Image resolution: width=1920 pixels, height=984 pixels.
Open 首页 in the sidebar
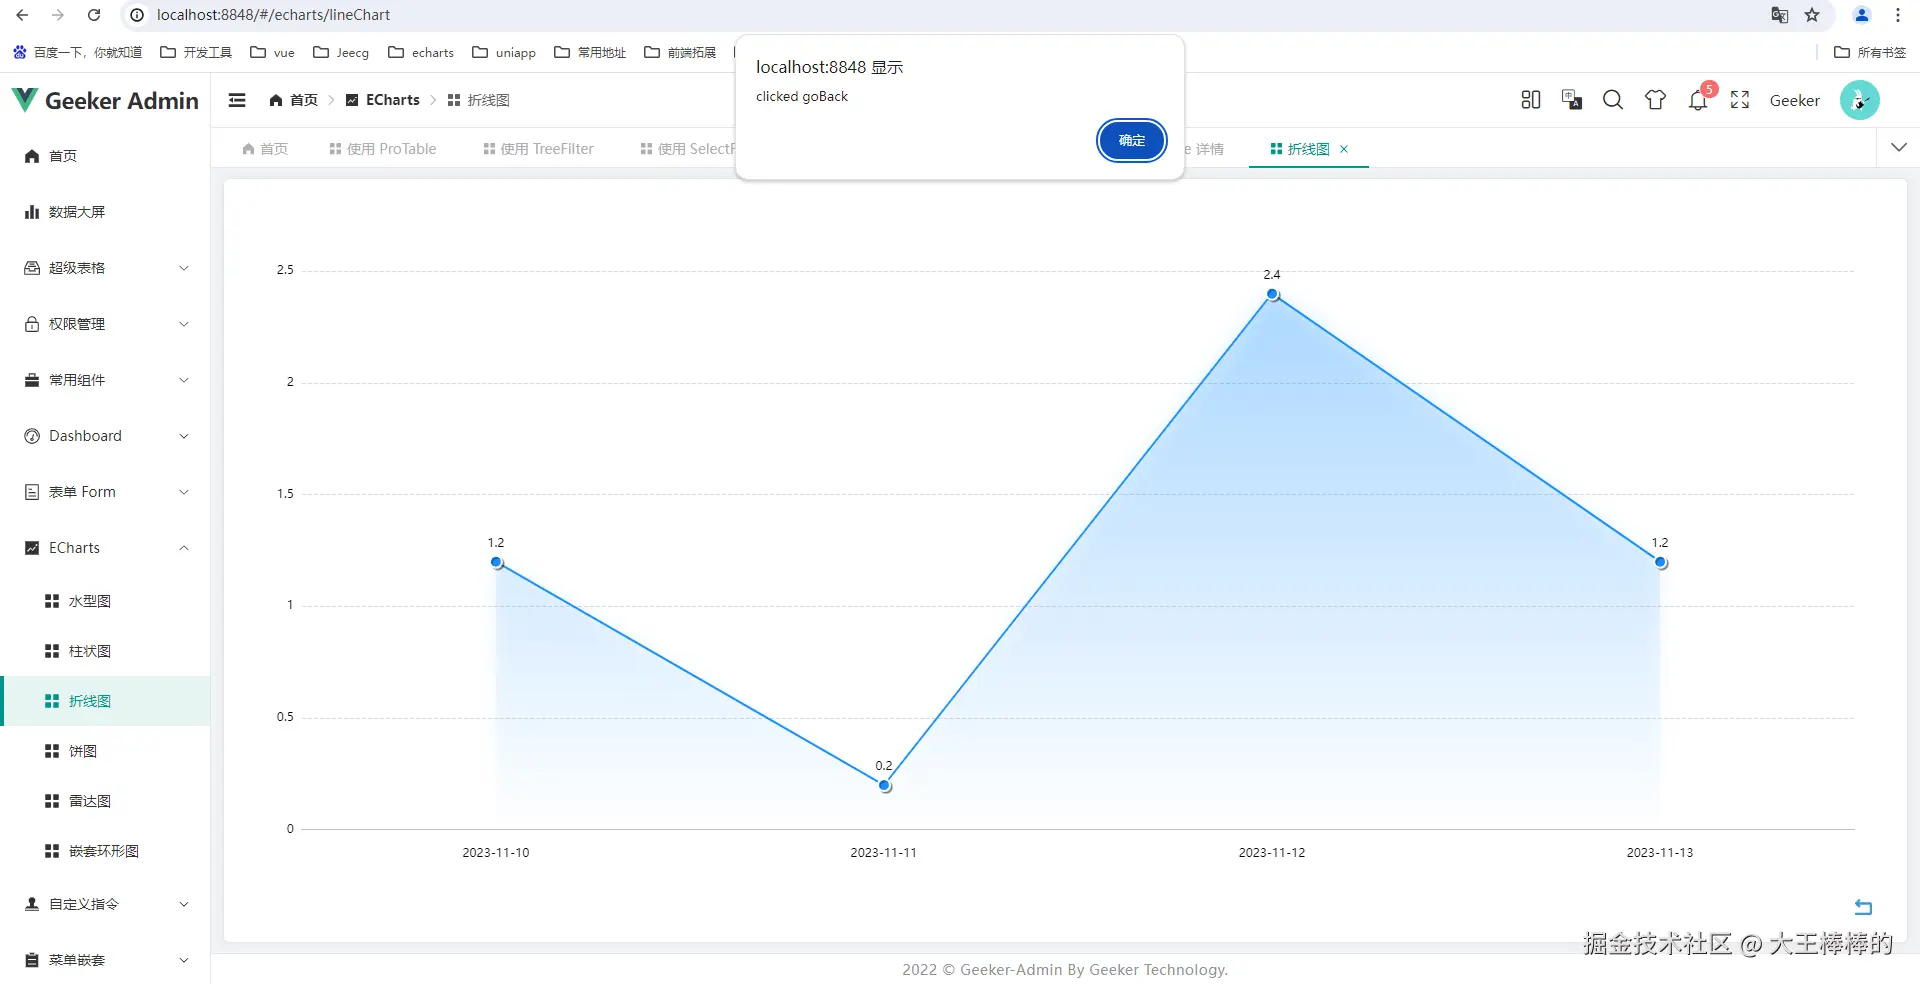[105, 156]
